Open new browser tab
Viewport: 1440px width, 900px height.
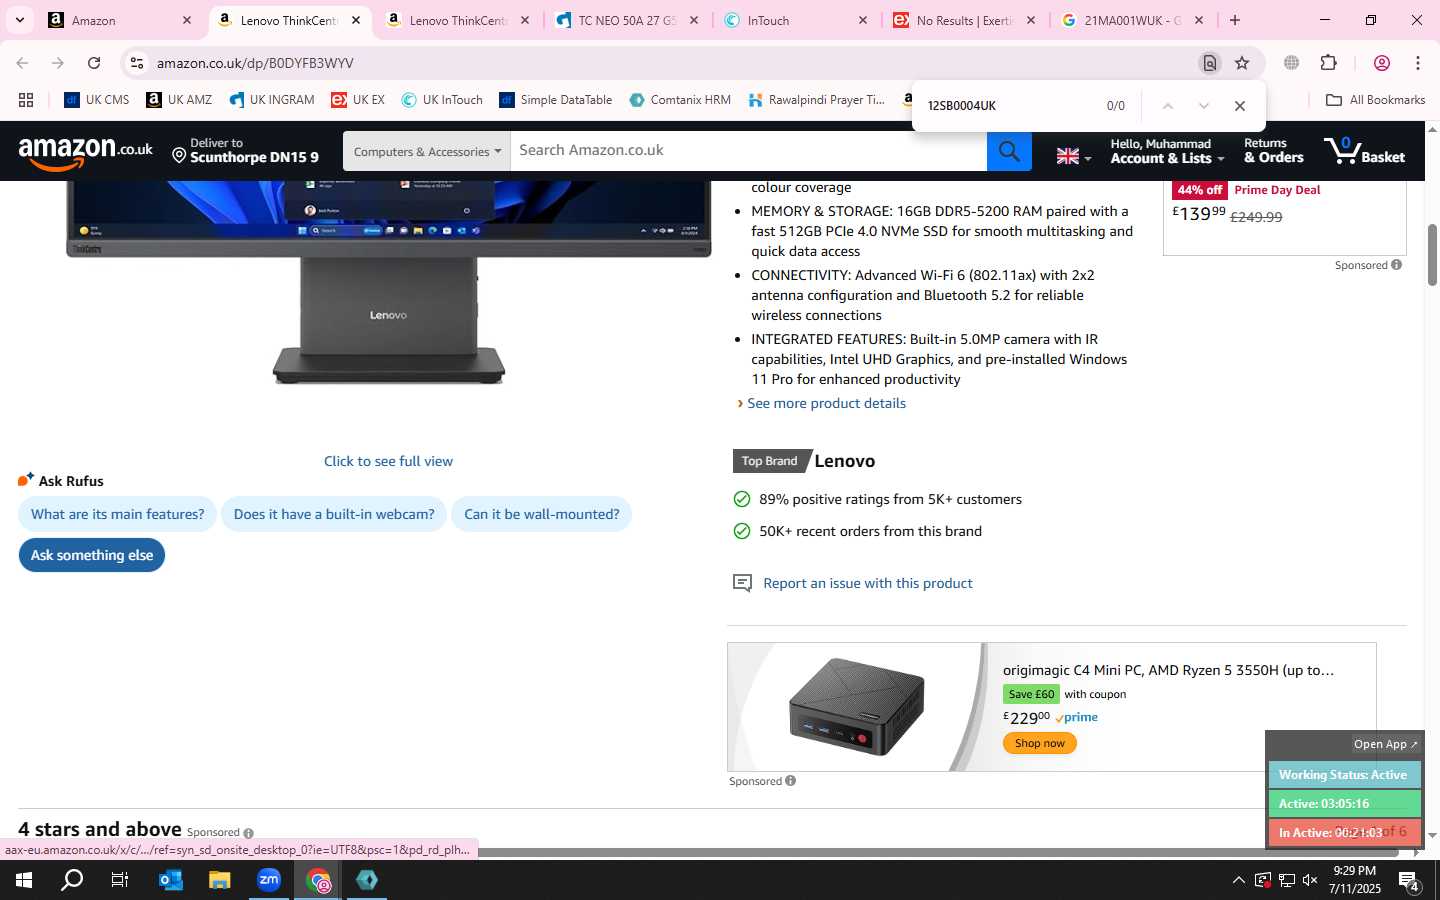click(1235, 20)
